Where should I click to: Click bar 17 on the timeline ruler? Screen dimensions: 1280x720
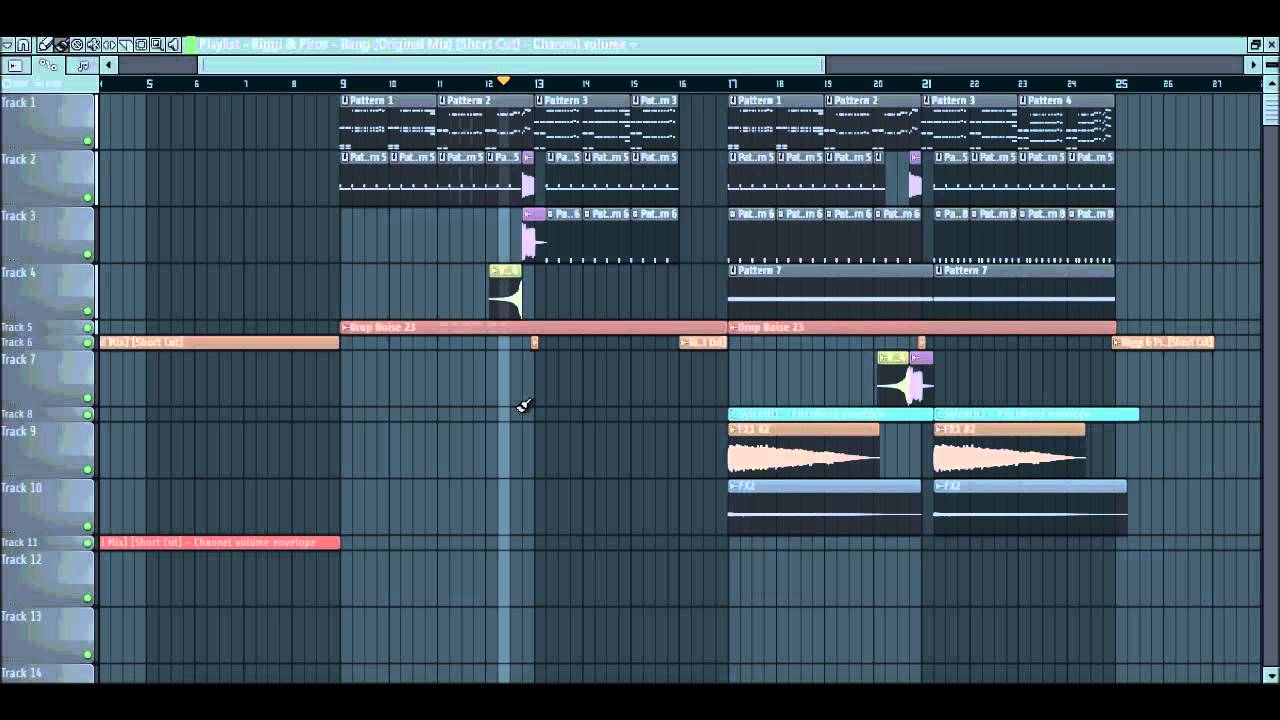(733, 84)
